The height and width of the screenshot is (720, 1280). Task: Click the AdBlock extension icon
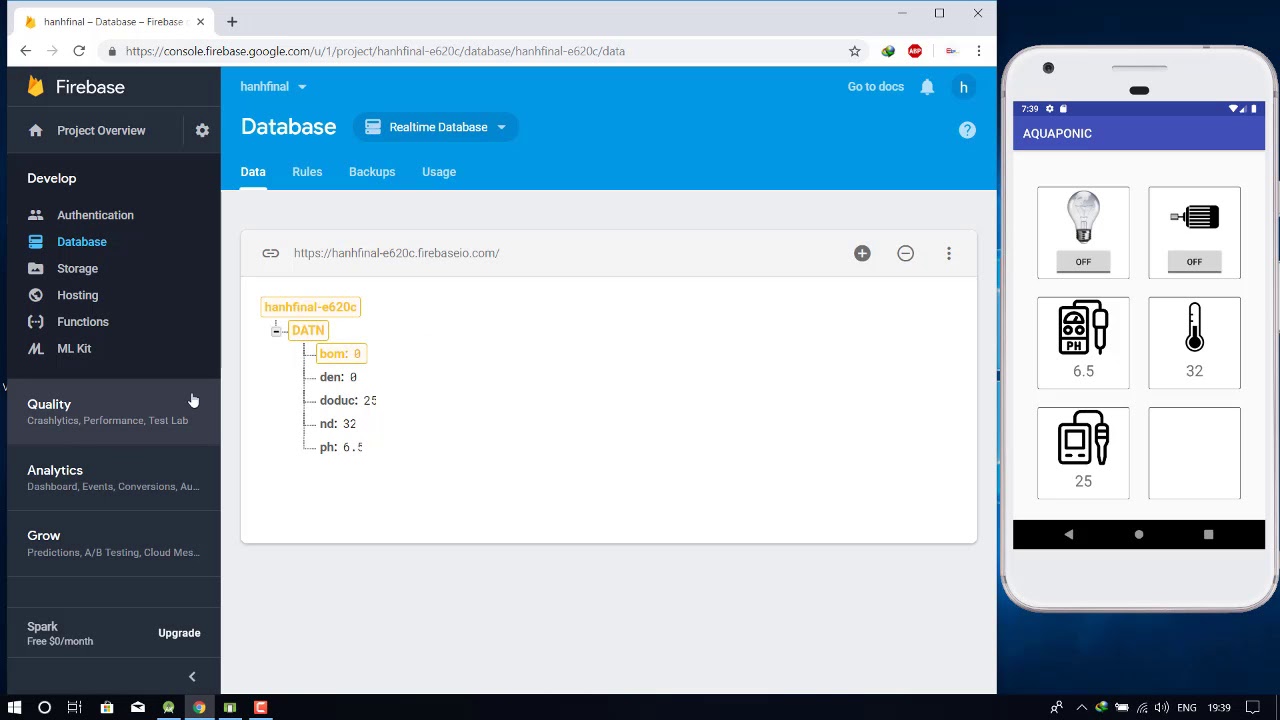tap(915, 51)
